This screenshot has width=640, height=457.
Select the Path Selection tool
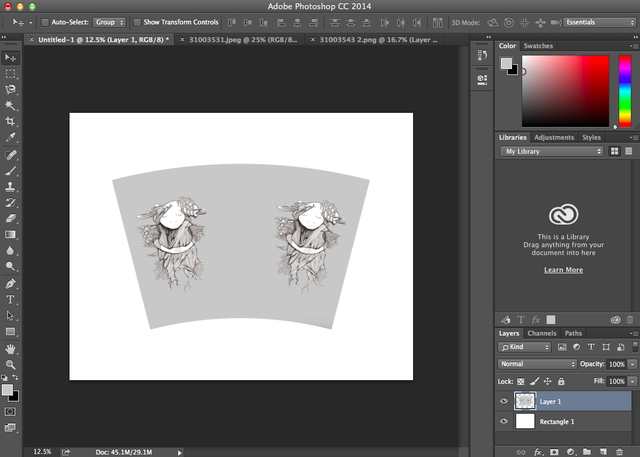pyautogui.click(x=10, y=315)
